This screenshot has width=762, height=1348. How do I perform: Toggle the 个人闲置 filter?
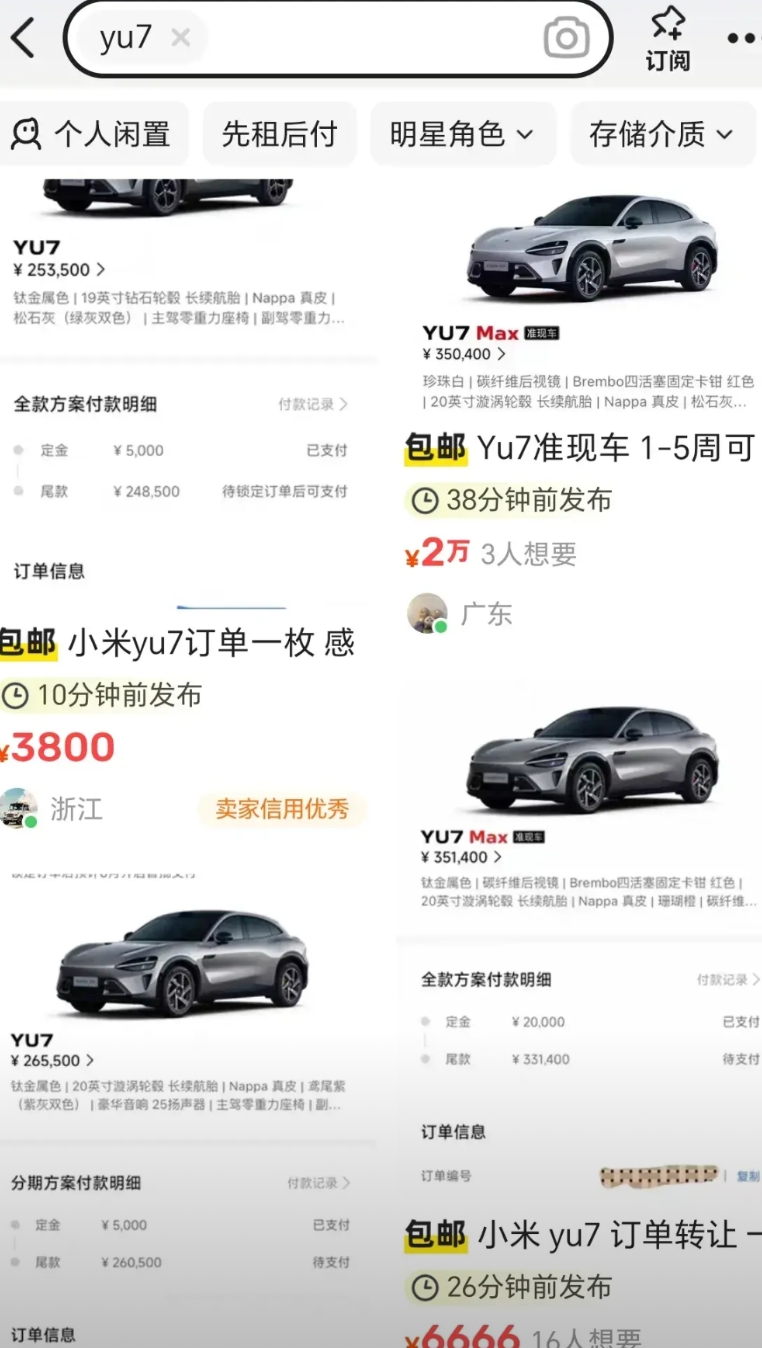pyautogui.click(x=92, y=134)
